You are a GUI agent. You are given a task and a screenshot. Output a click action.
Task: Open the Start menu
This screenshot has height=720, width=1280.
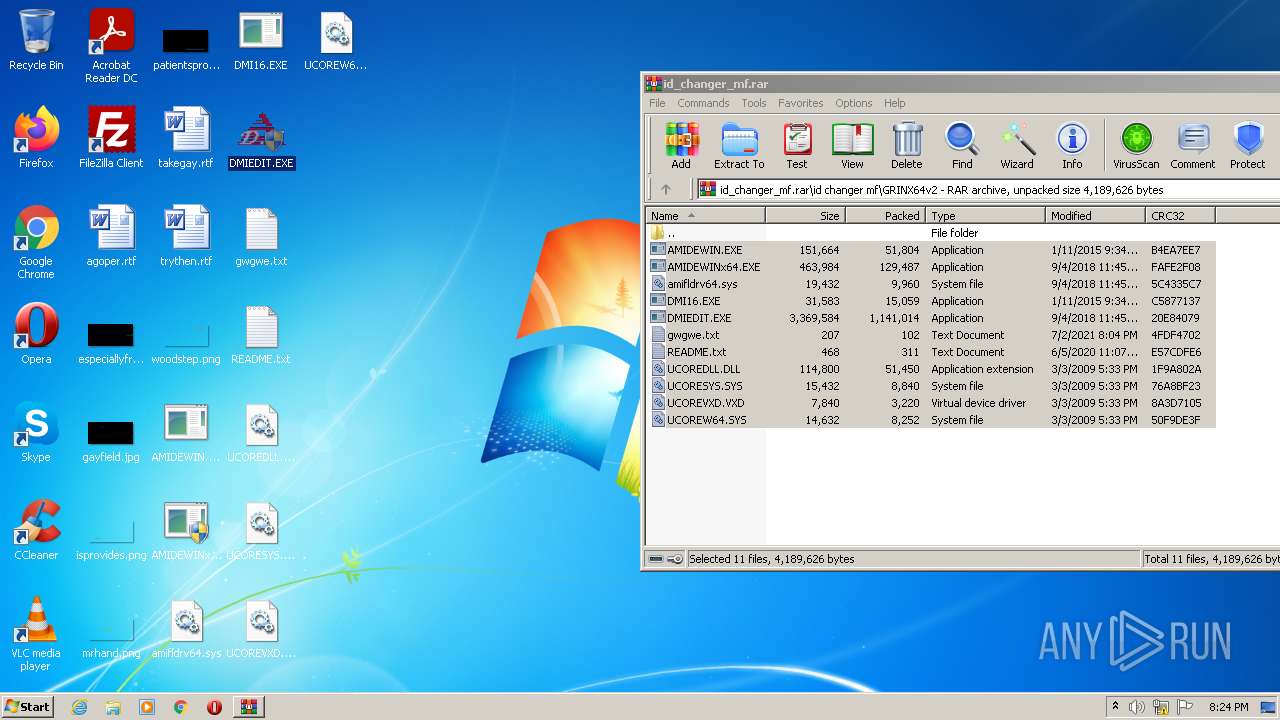click(27, 707)
